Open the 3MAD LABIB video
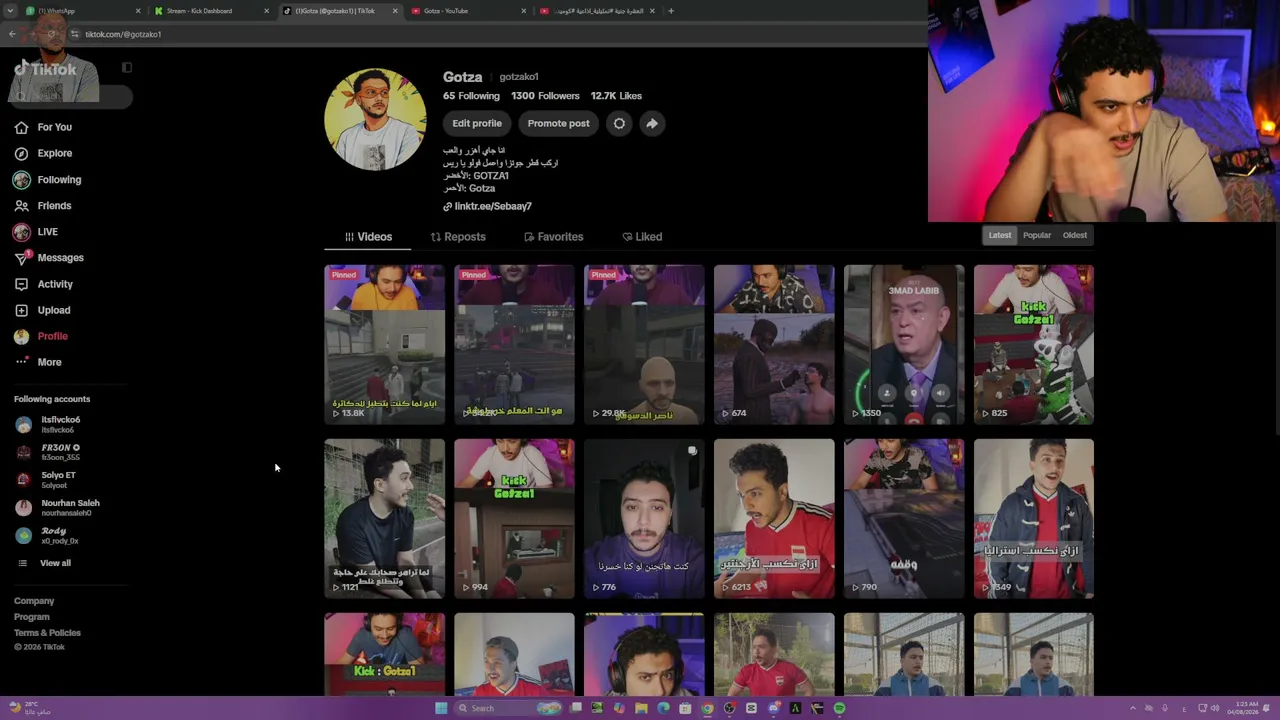Screen dimensions: 1280x720 pyautogui.click(x=904, y=345)
